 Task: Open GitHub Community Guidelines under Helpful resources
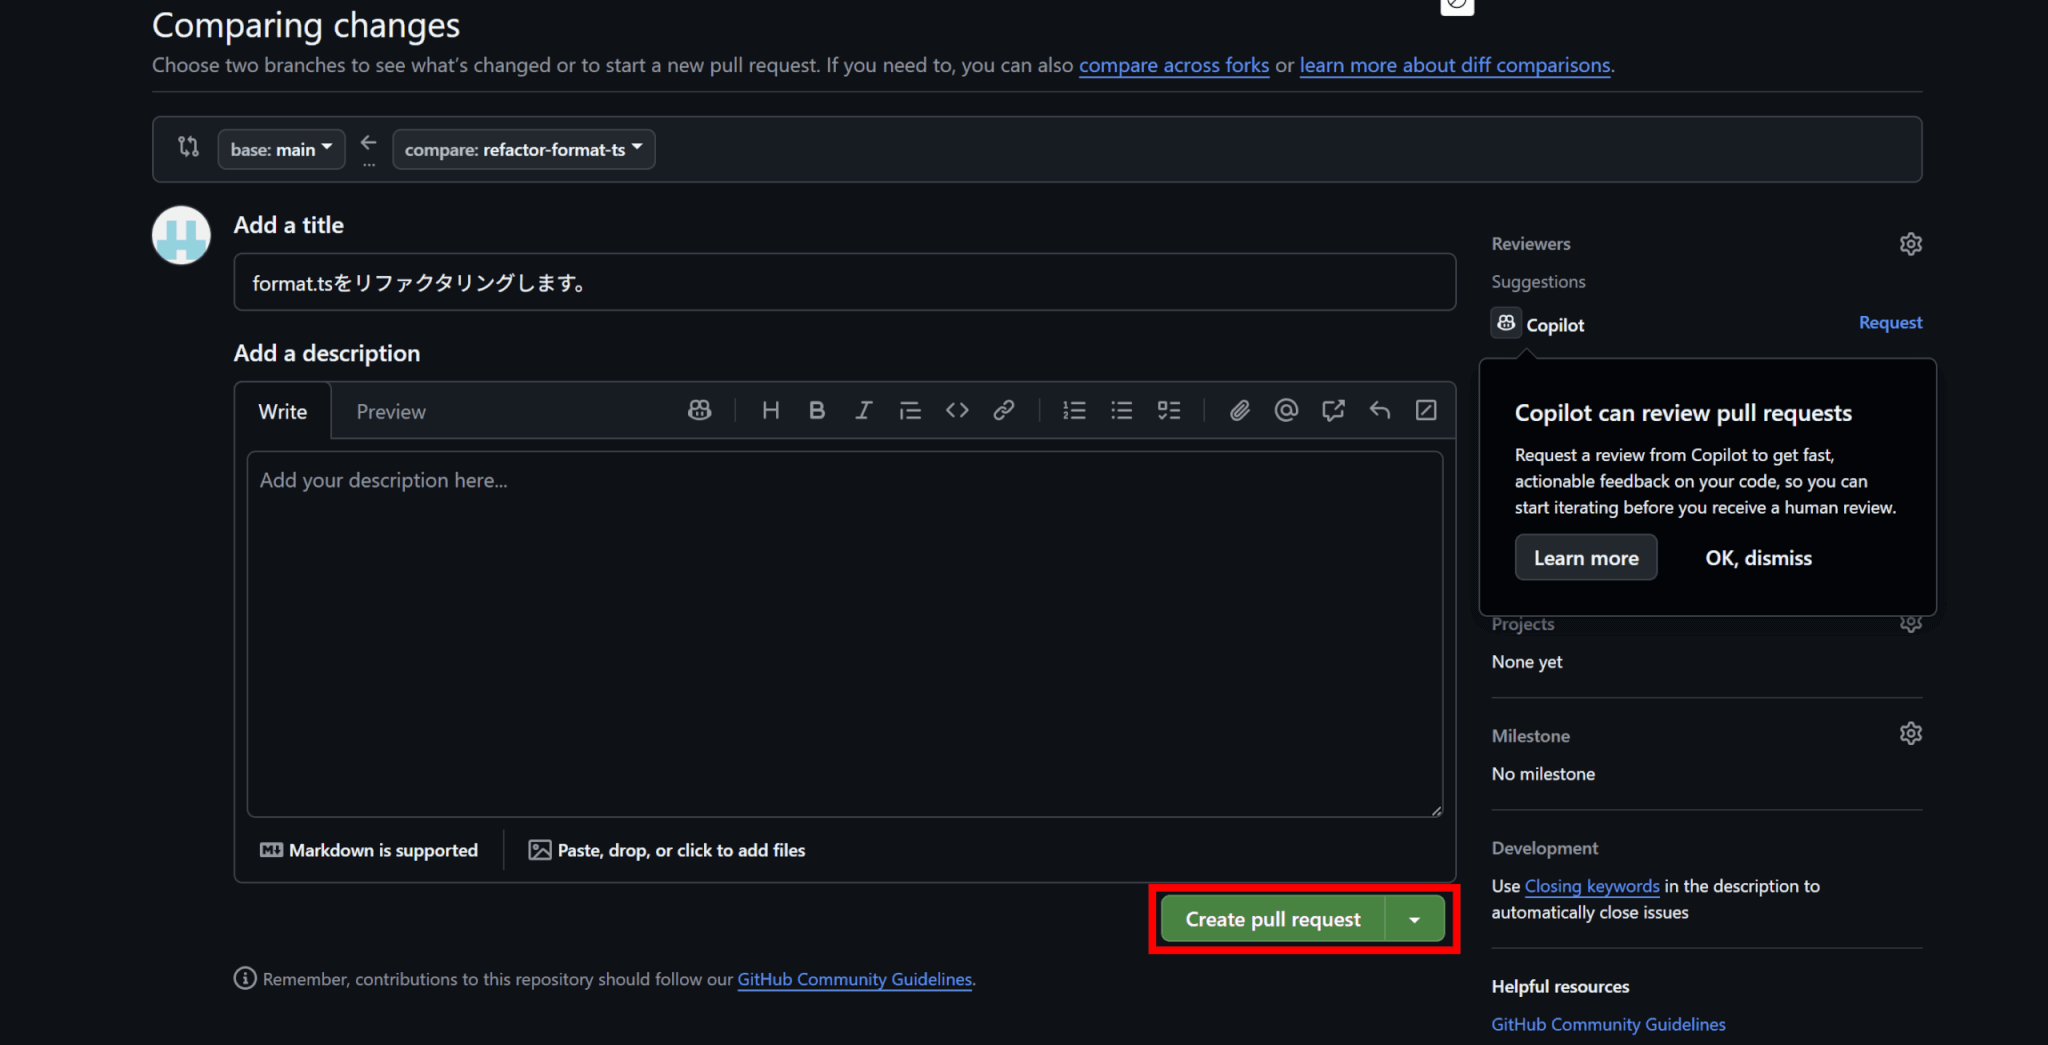pos(1608,1024)
